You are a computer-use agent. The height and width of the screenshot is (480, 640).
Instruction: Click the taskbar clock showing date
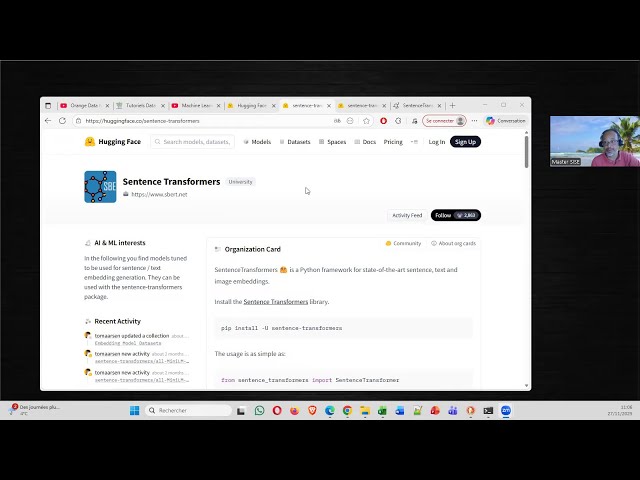coord(620,410)
